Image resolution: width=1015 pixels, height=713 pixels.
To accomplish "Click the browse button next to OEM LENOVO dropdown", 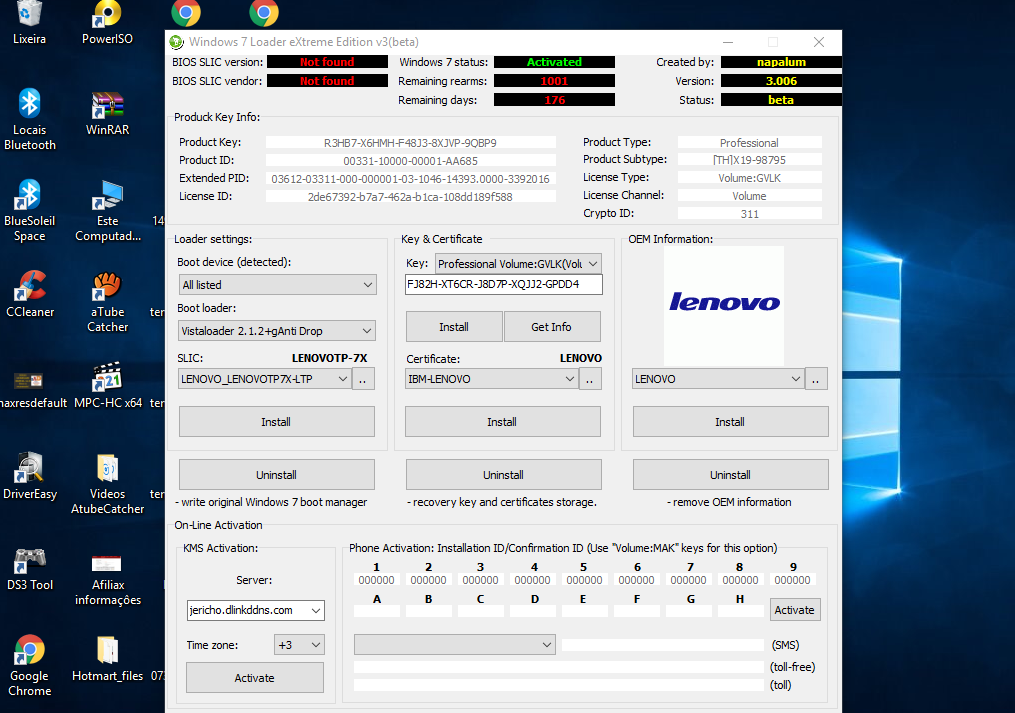I will [816, 379].
